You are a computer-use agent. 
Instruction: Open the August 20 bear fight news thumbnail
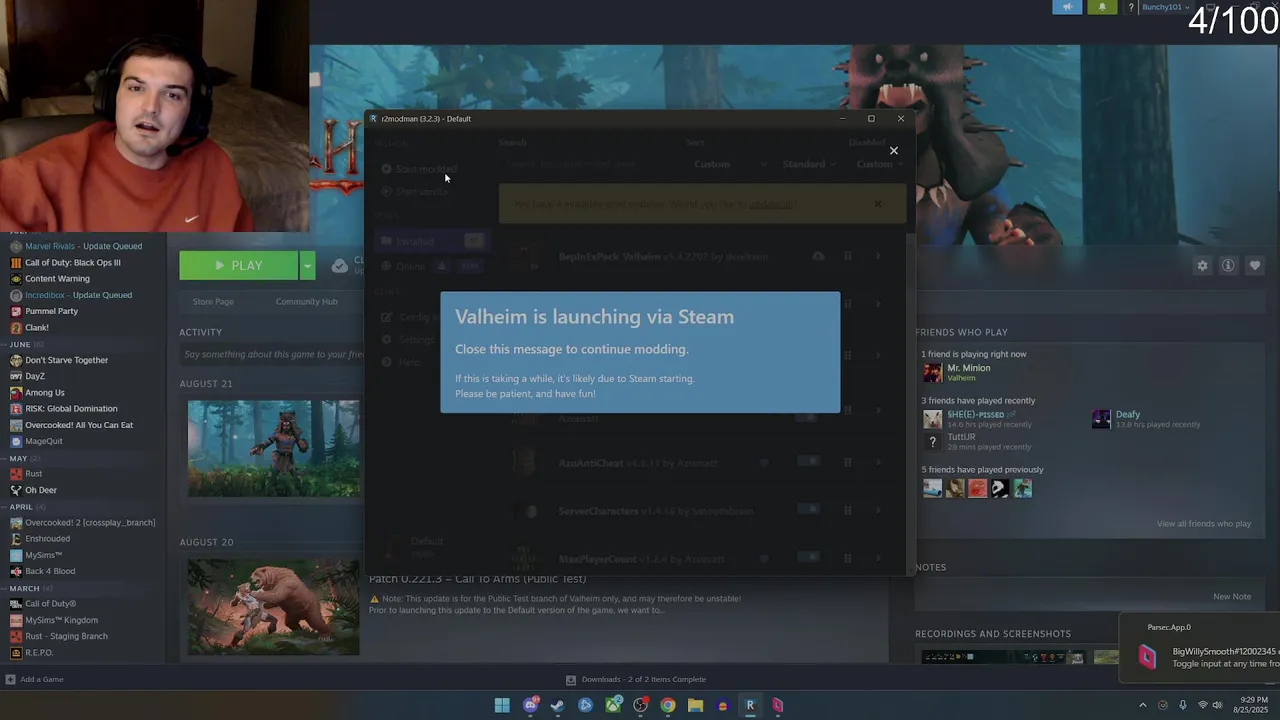pos(273,607)
